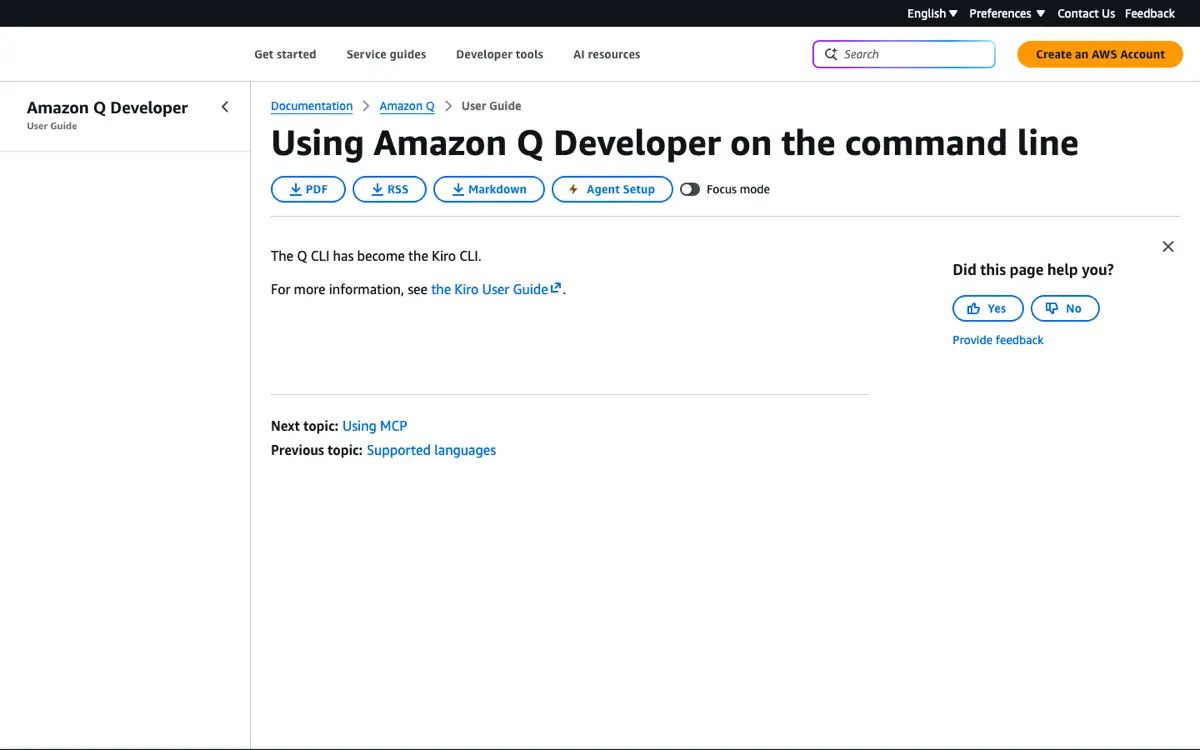Click Create an AWS Account button

[1100, 54]
